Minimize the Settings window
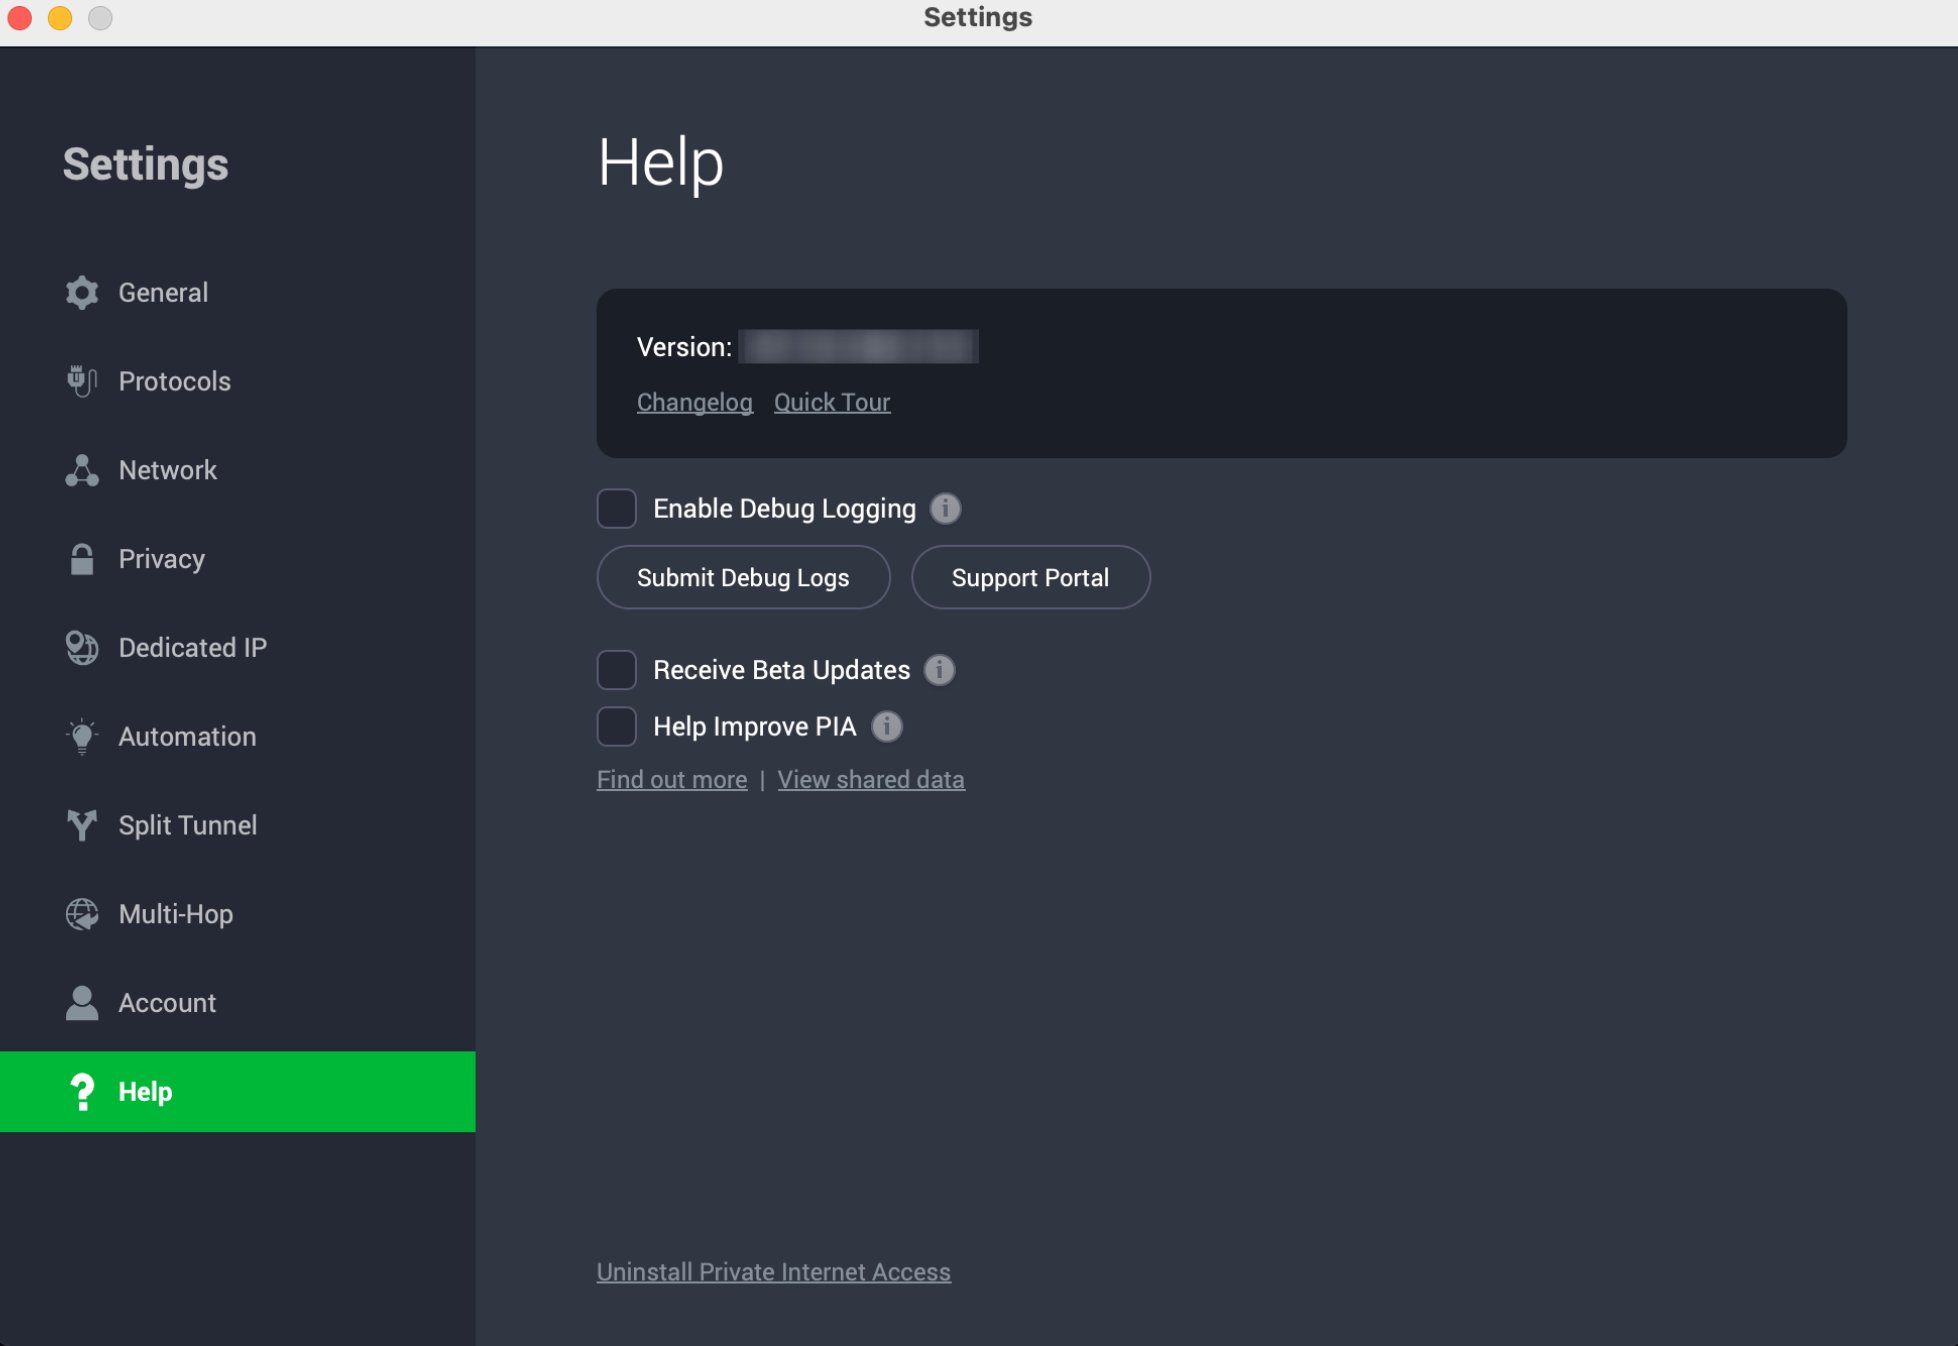The image size is (1958, 1346). (x=60, y=18)
